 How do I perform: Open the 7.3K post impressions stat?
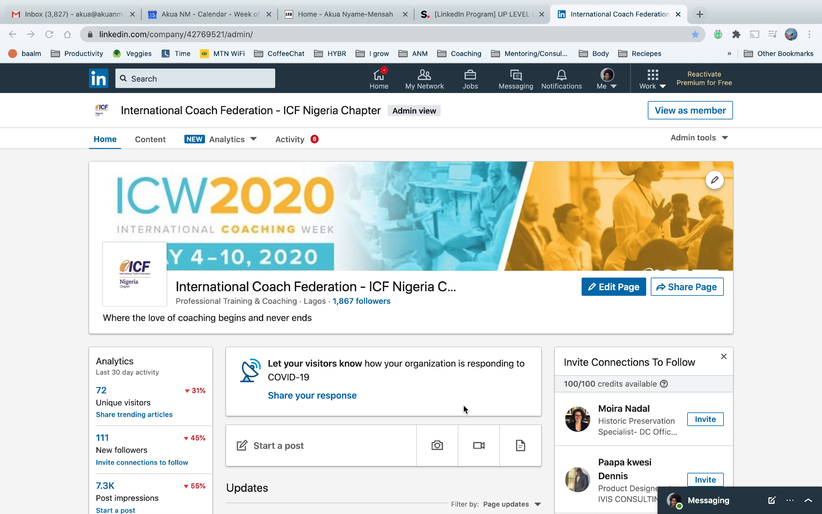[x=105, y=486]
